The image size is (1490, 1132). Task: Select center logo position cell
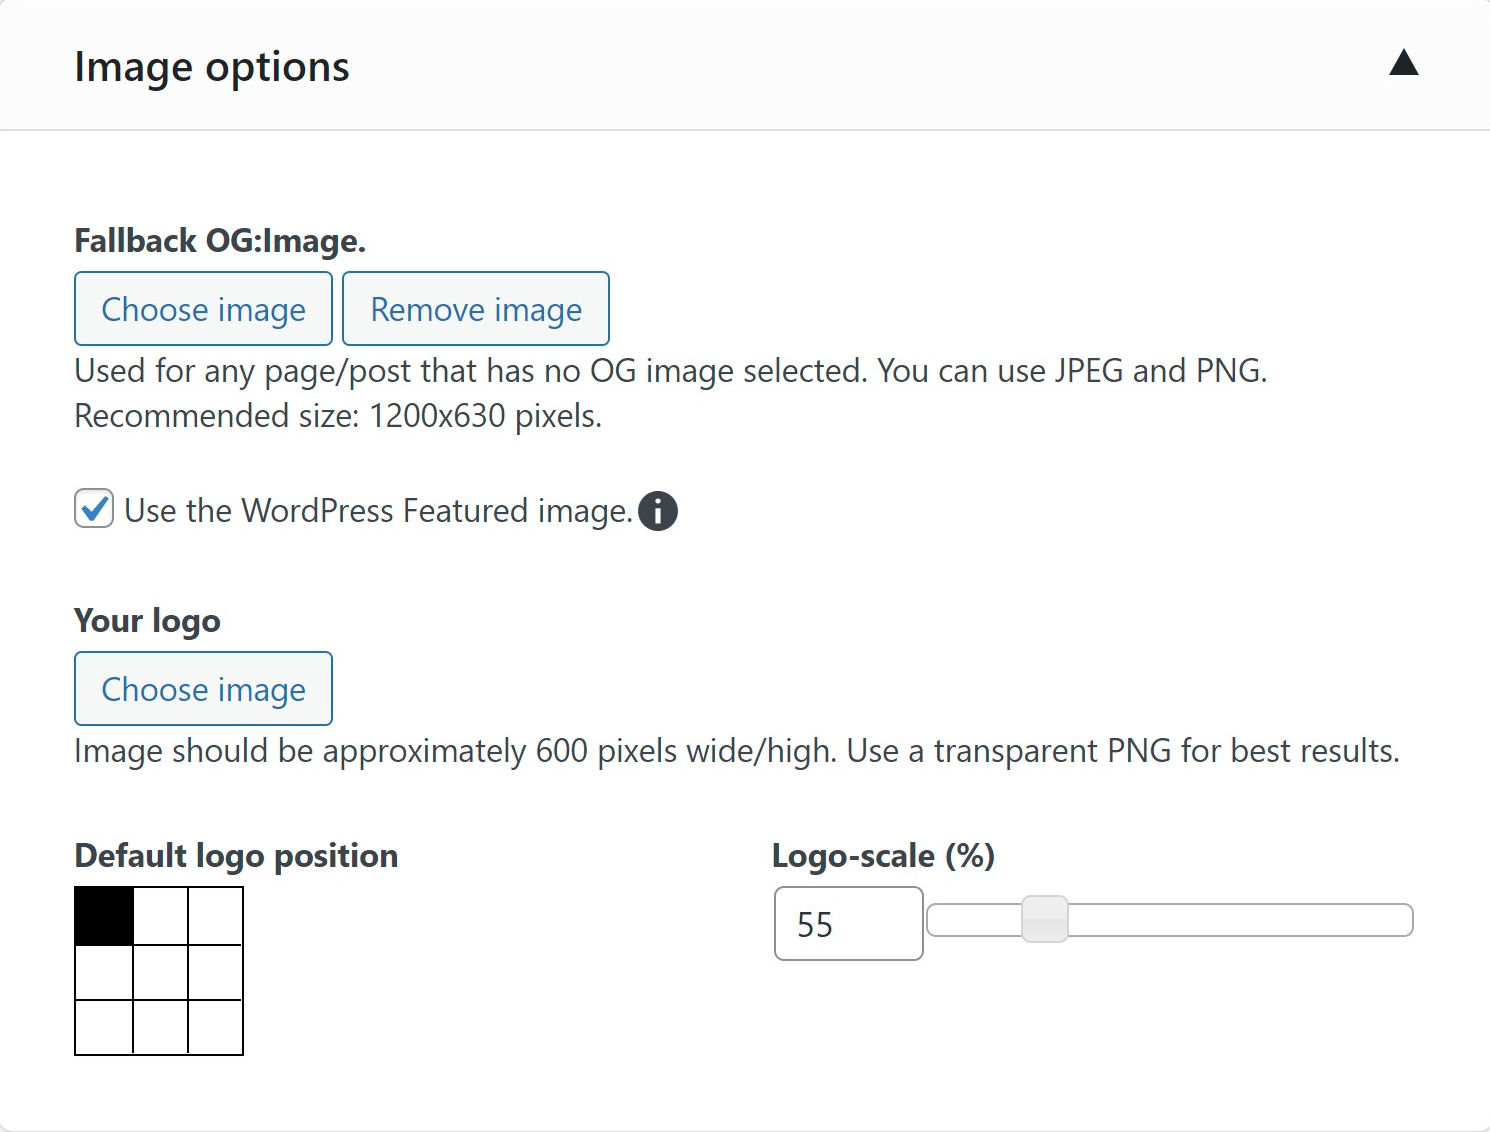click(160, 972)
